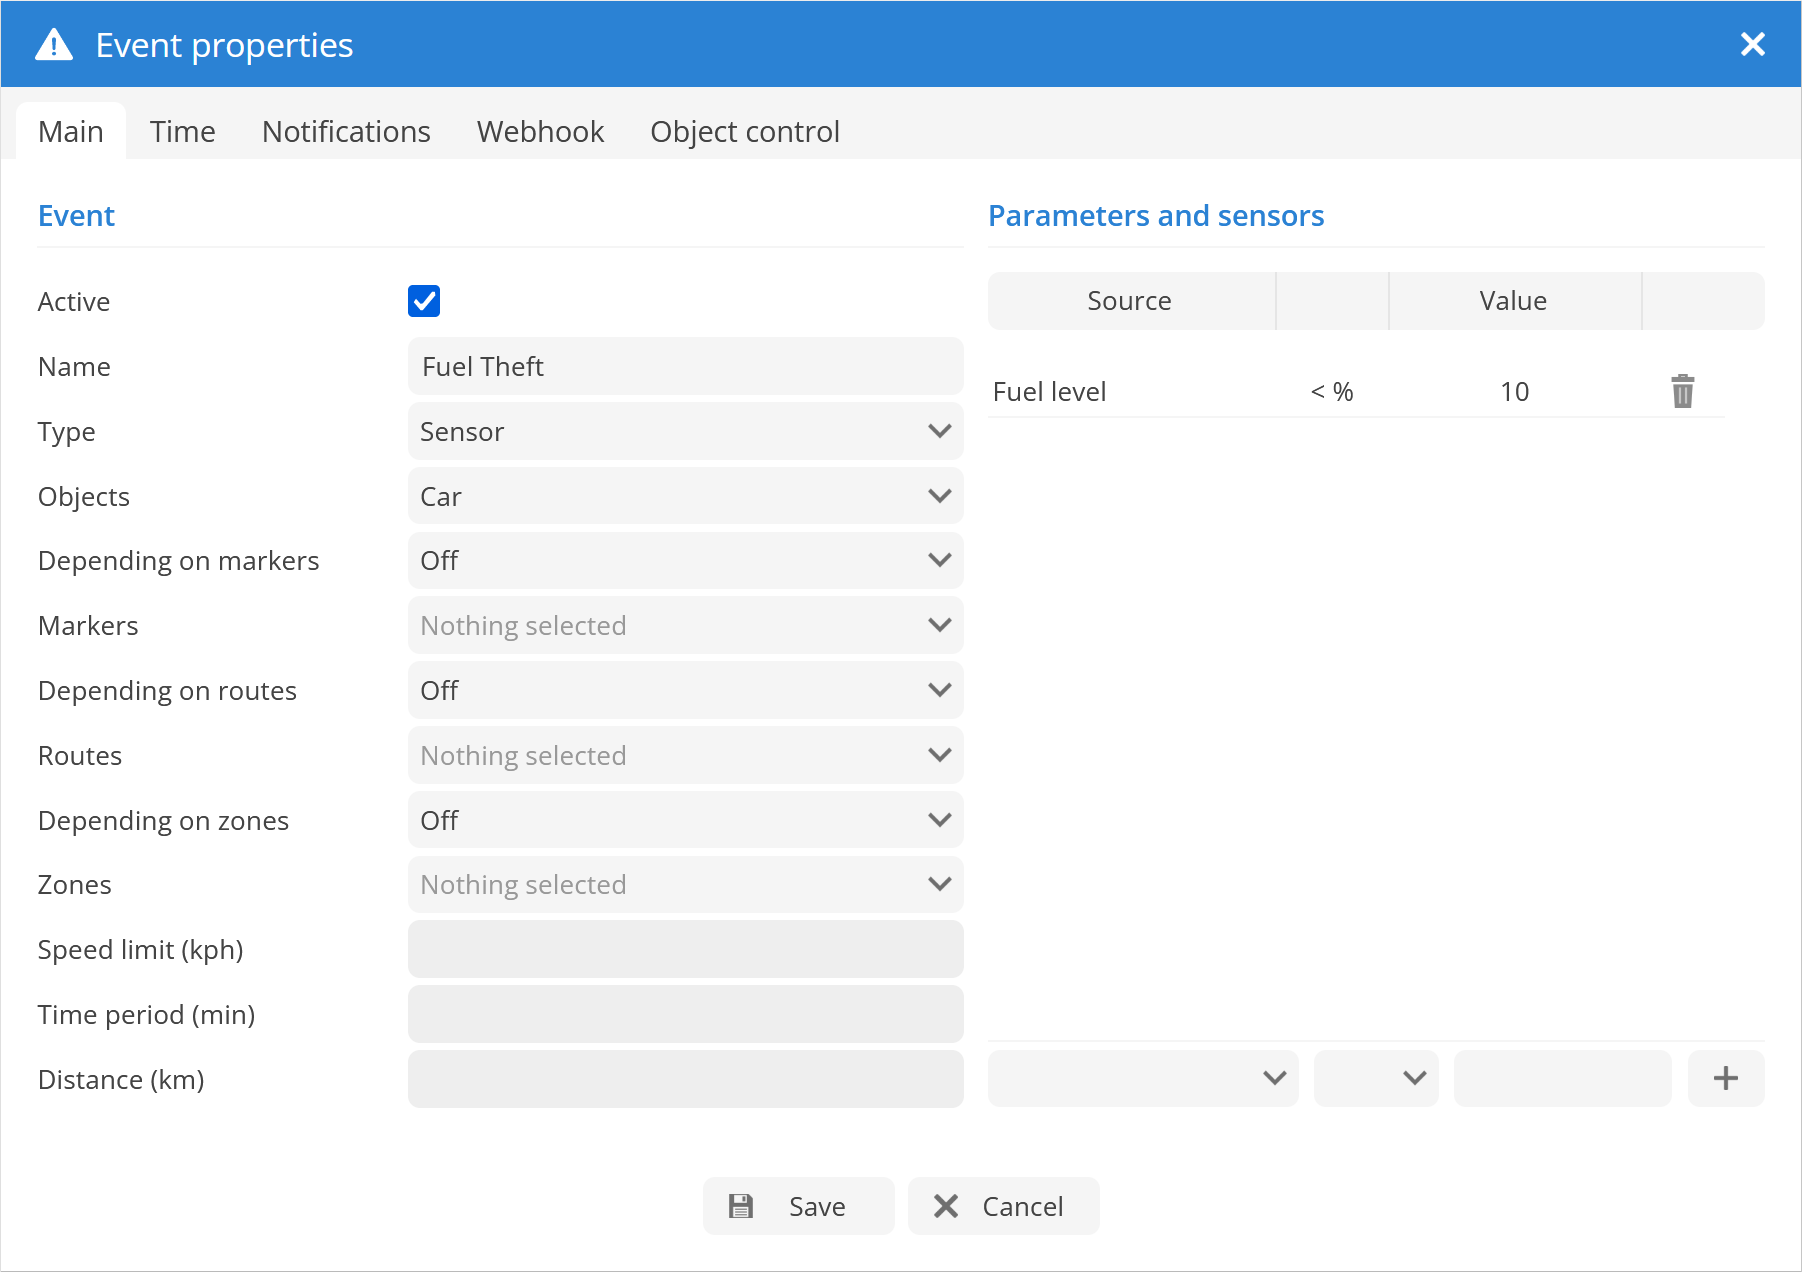The image size is (1802, 1272).
Task: Click the Name field containing Fuel Theft
Action: coord(685,366)
